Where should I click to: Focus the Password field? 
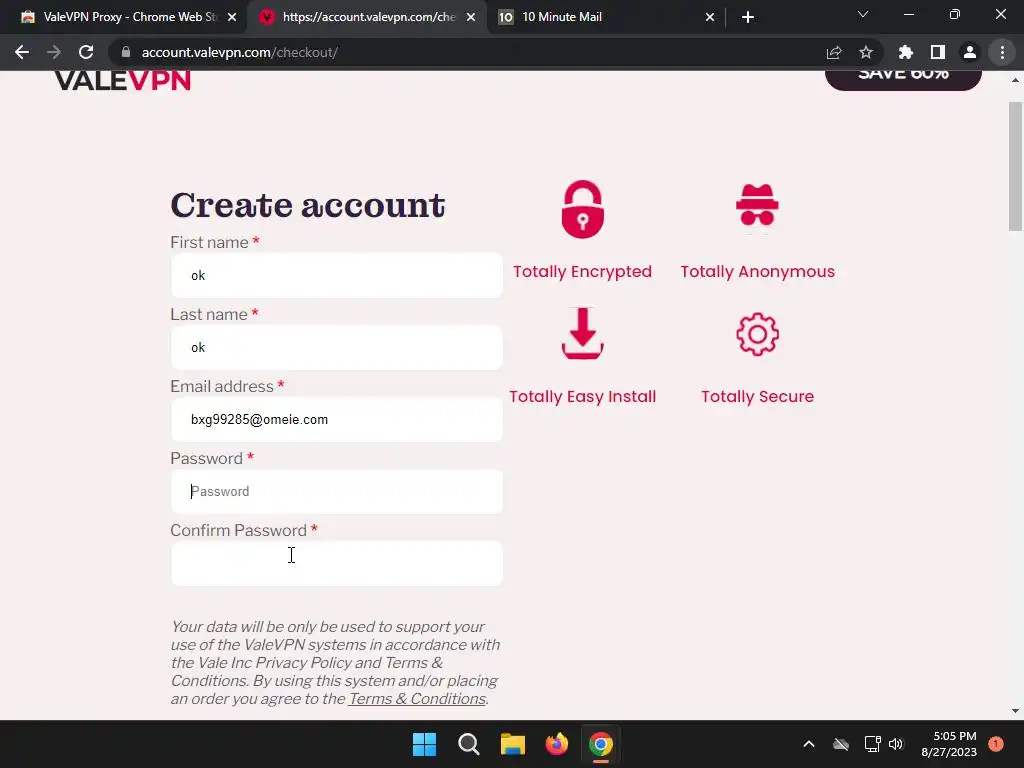(x=336, y=491)
